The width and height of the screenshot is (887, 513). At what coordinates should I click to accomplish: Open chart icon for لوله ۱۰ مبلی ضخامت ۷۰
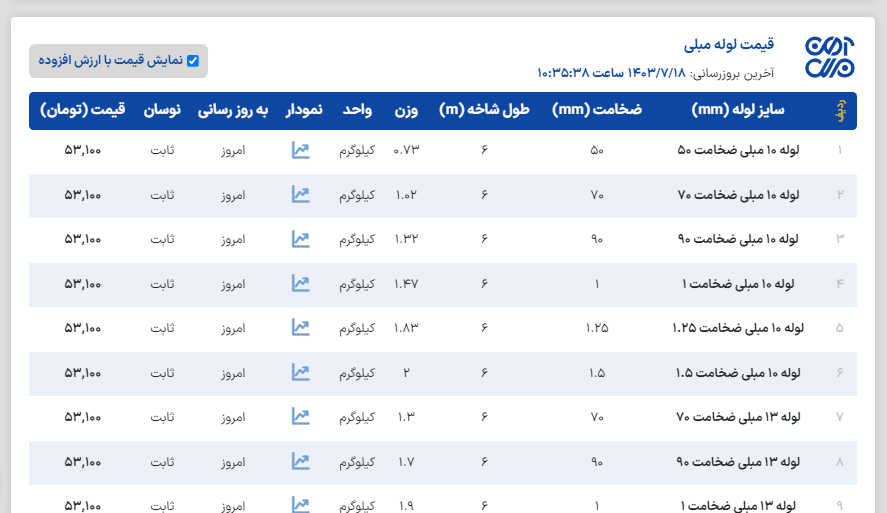tap(300, 195)
